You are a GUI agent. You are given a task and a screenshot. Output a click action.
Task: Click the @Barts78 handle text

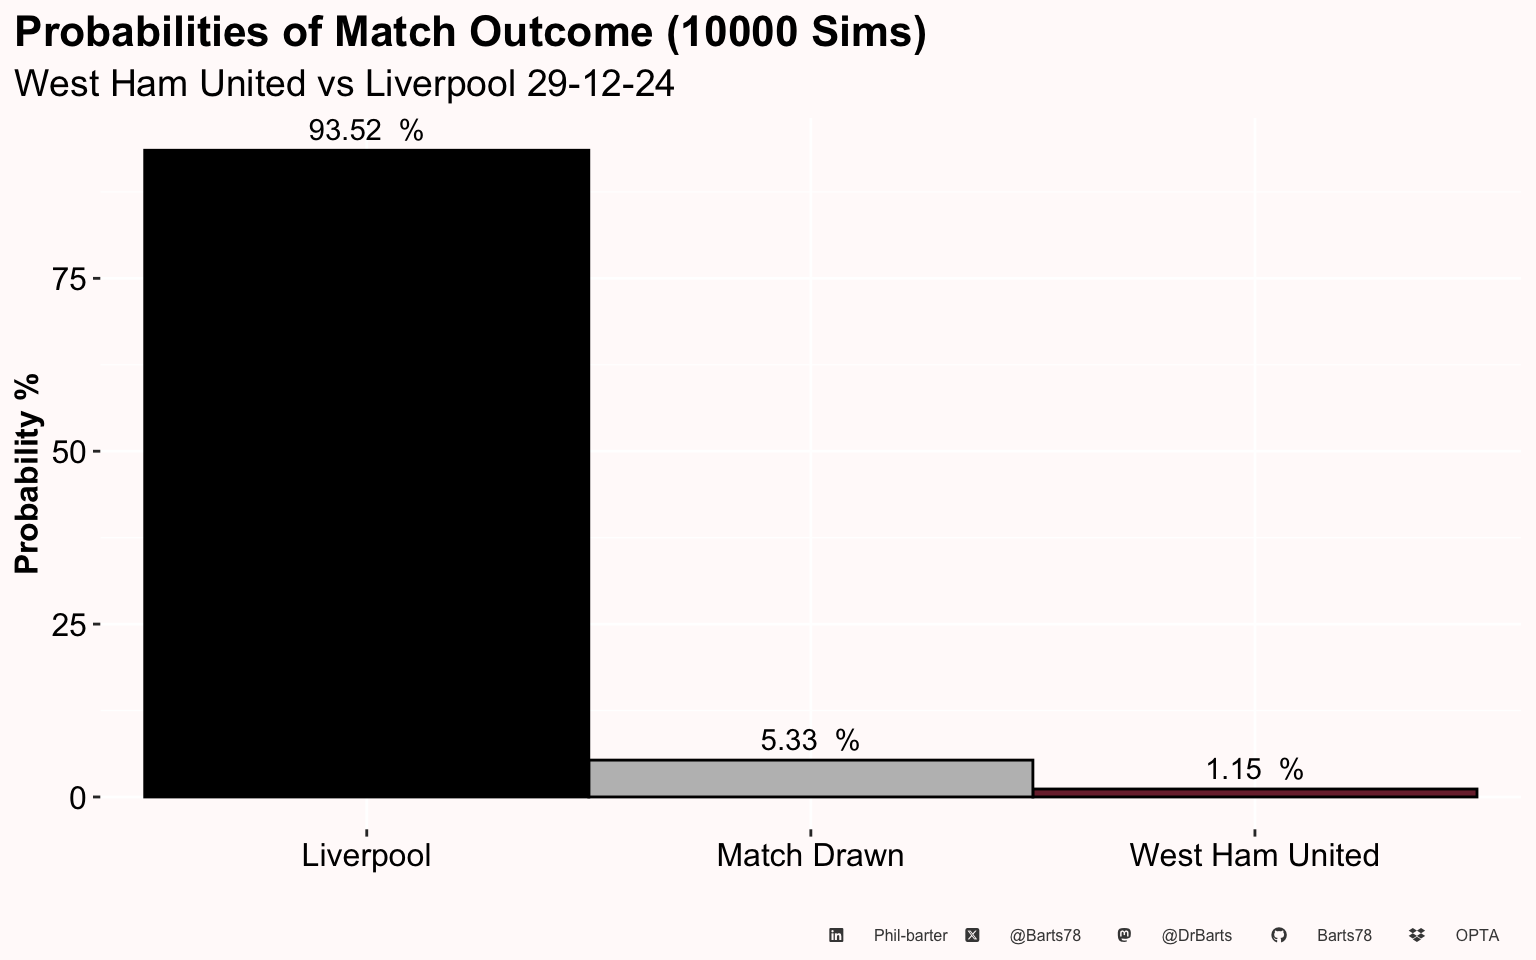pyautogui.click(x=1045, y=936)
